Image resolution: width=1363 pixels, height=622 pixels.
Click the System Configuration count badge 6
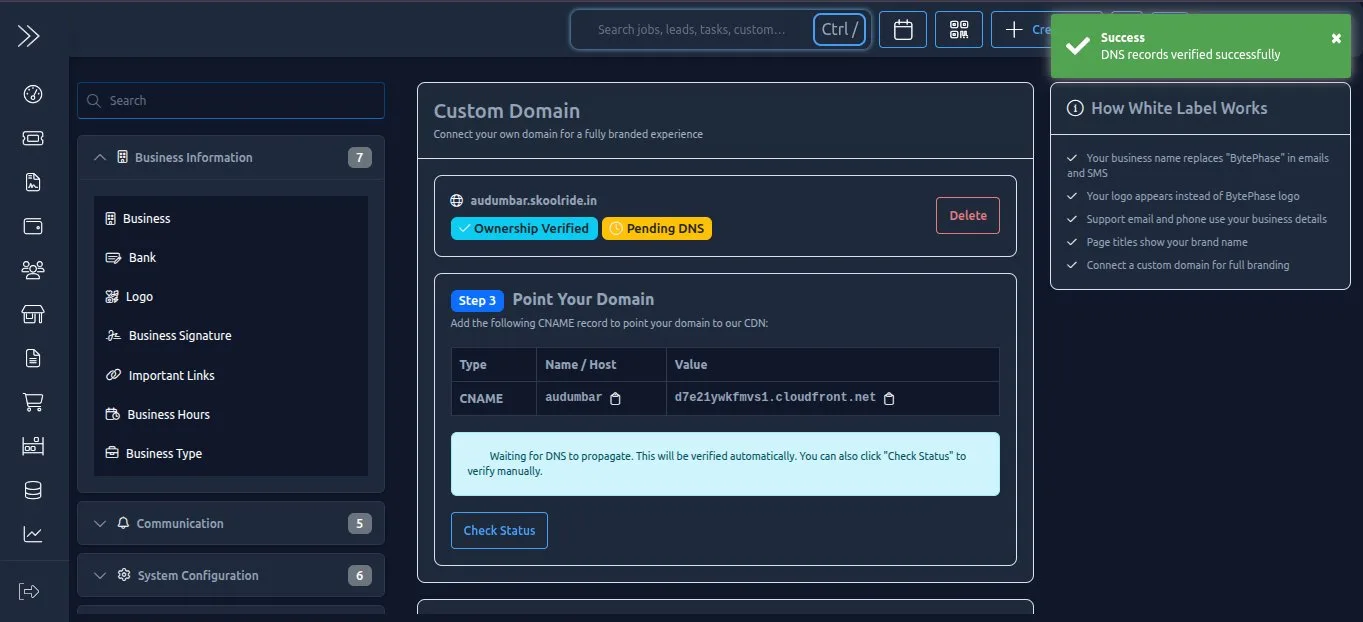click(360, 575)
